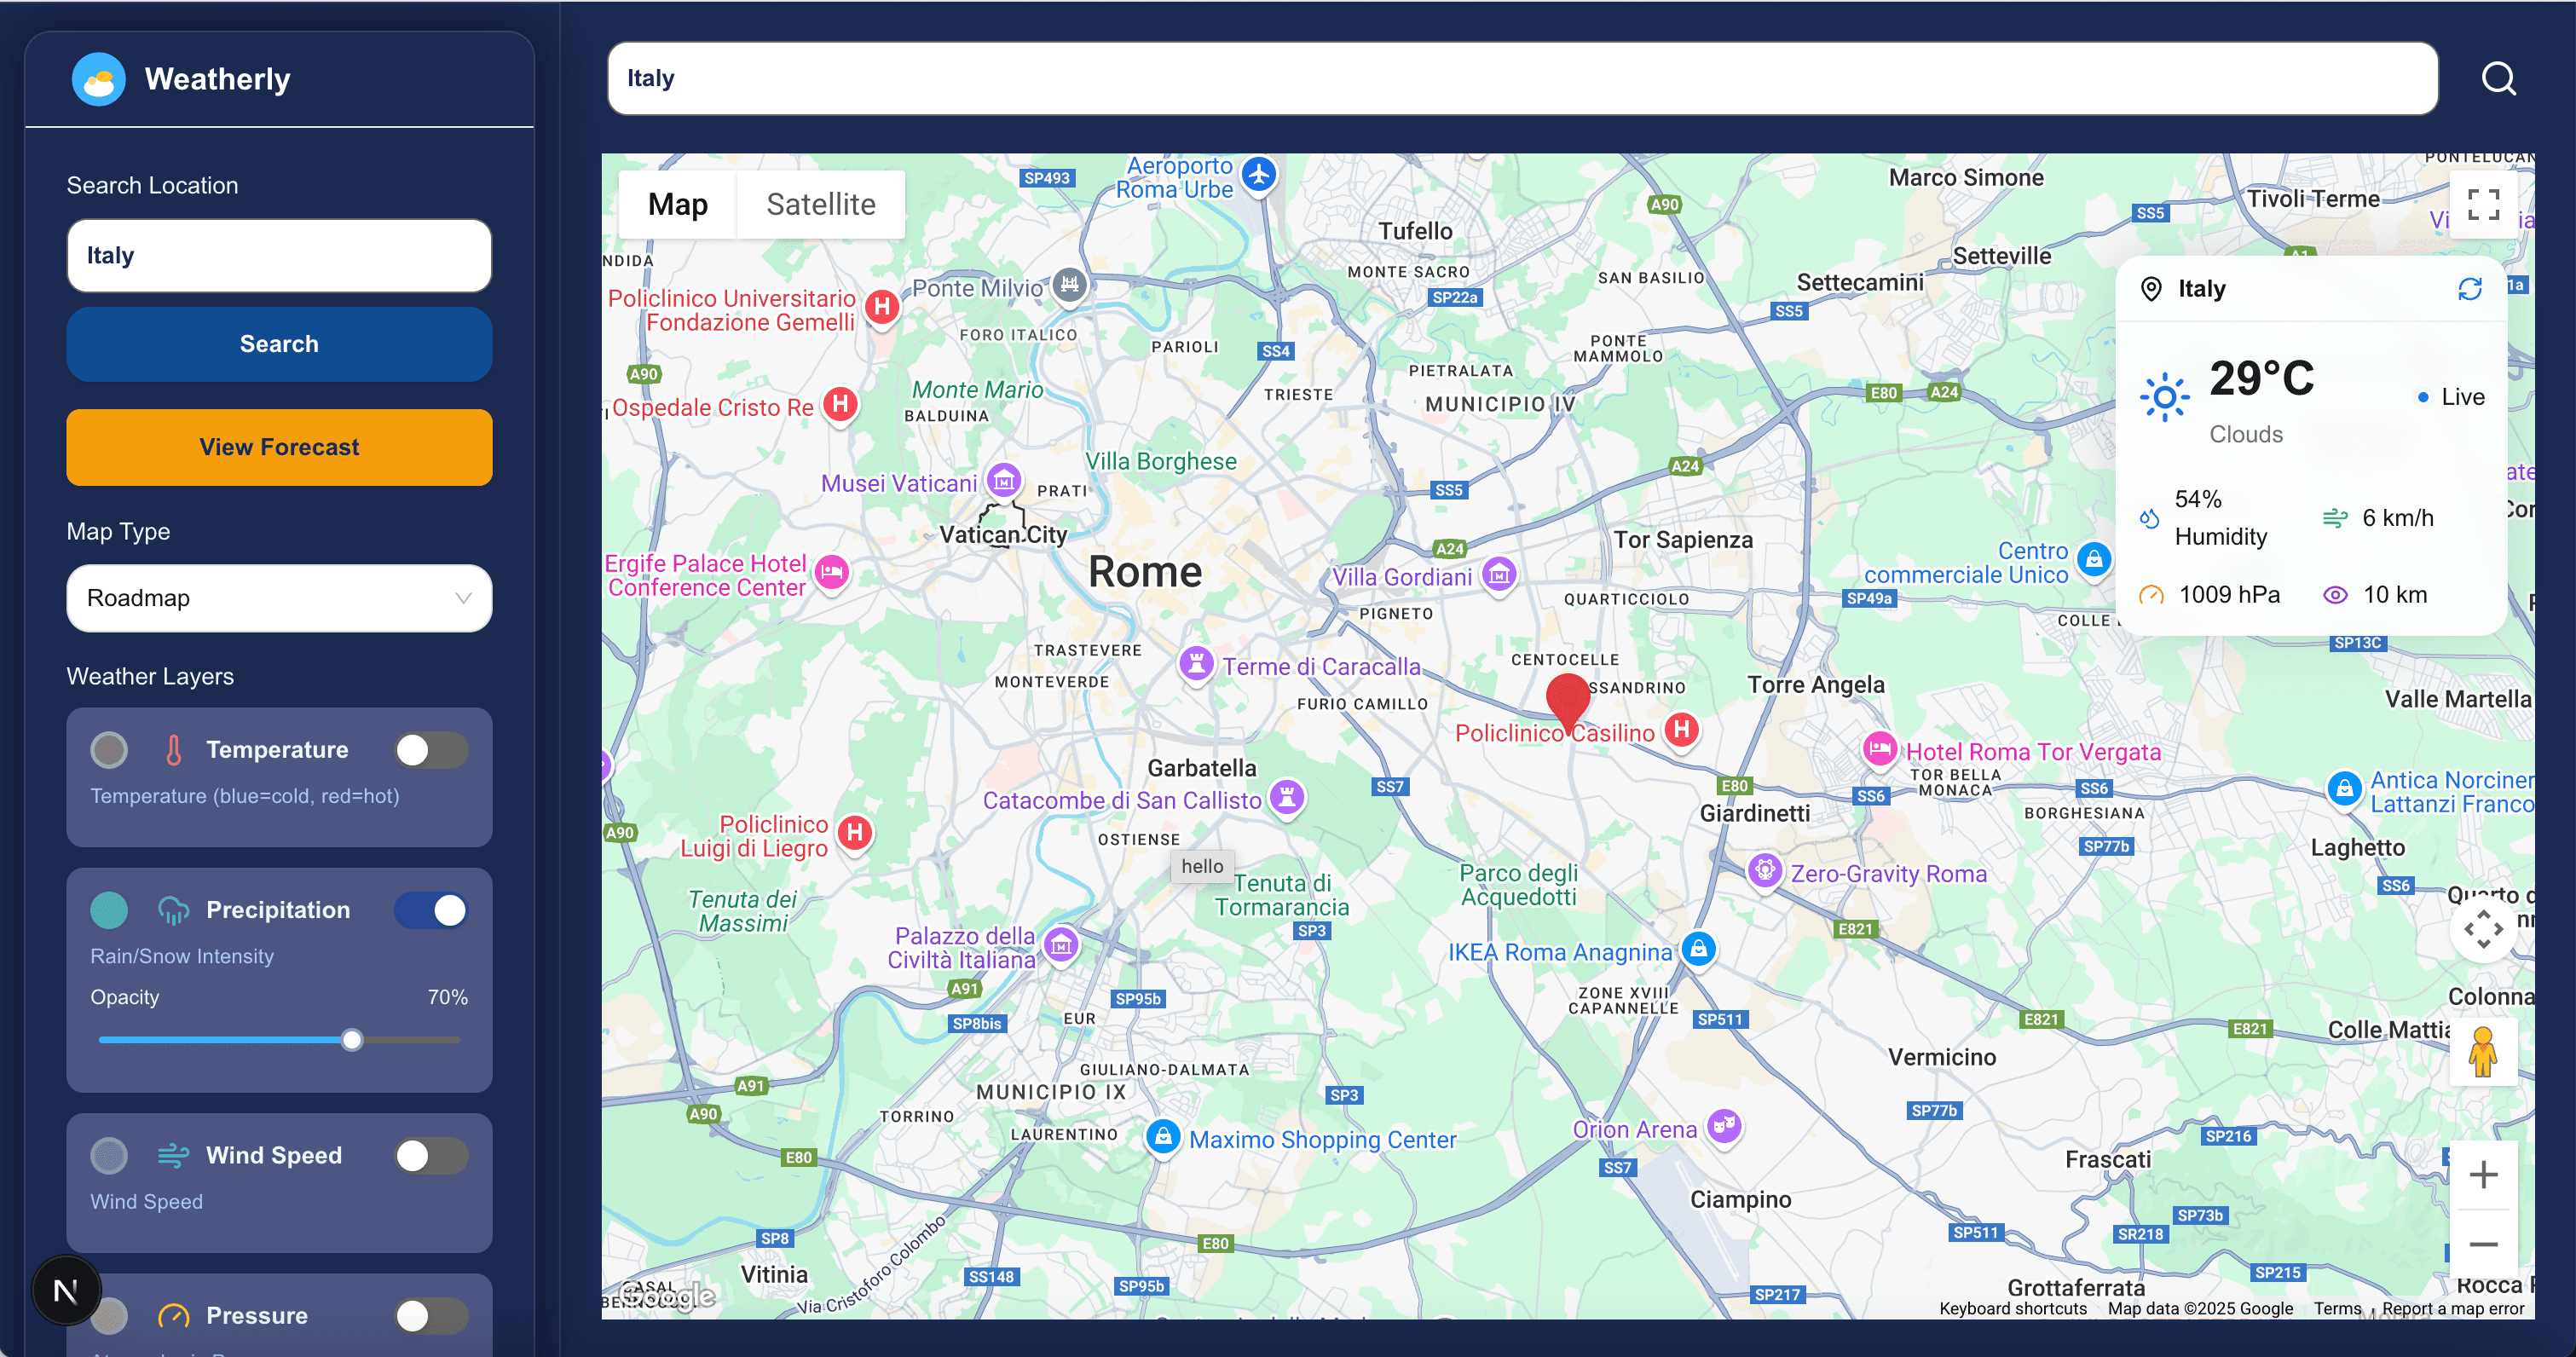Adjust the precipitation opacity slider
Screen dimensions: 2576x1357
pos(351,1040)
